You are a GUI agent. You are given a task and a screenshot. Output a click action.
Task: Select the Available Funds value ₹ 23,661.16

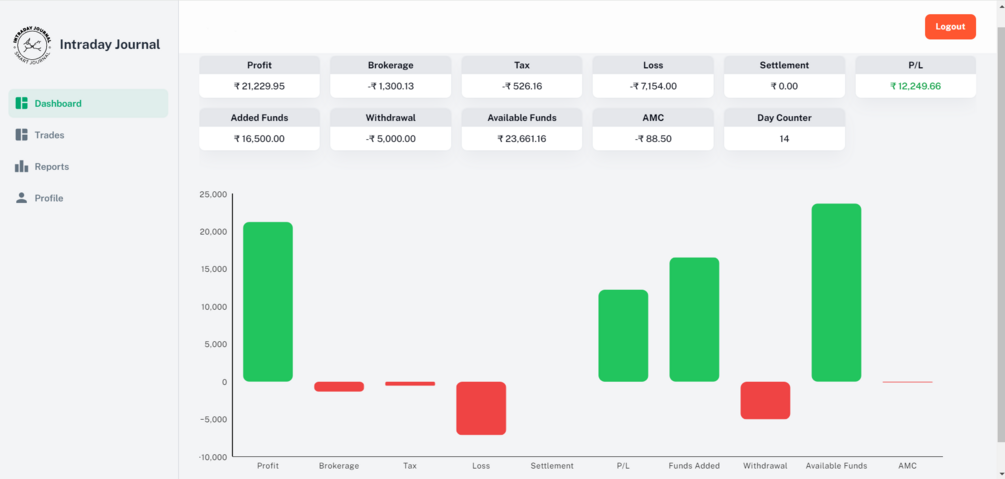522,139
